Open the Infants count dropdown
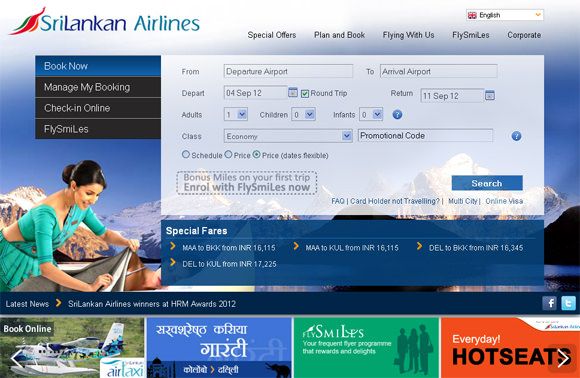 pyautogui.click(x=371, y=115)
